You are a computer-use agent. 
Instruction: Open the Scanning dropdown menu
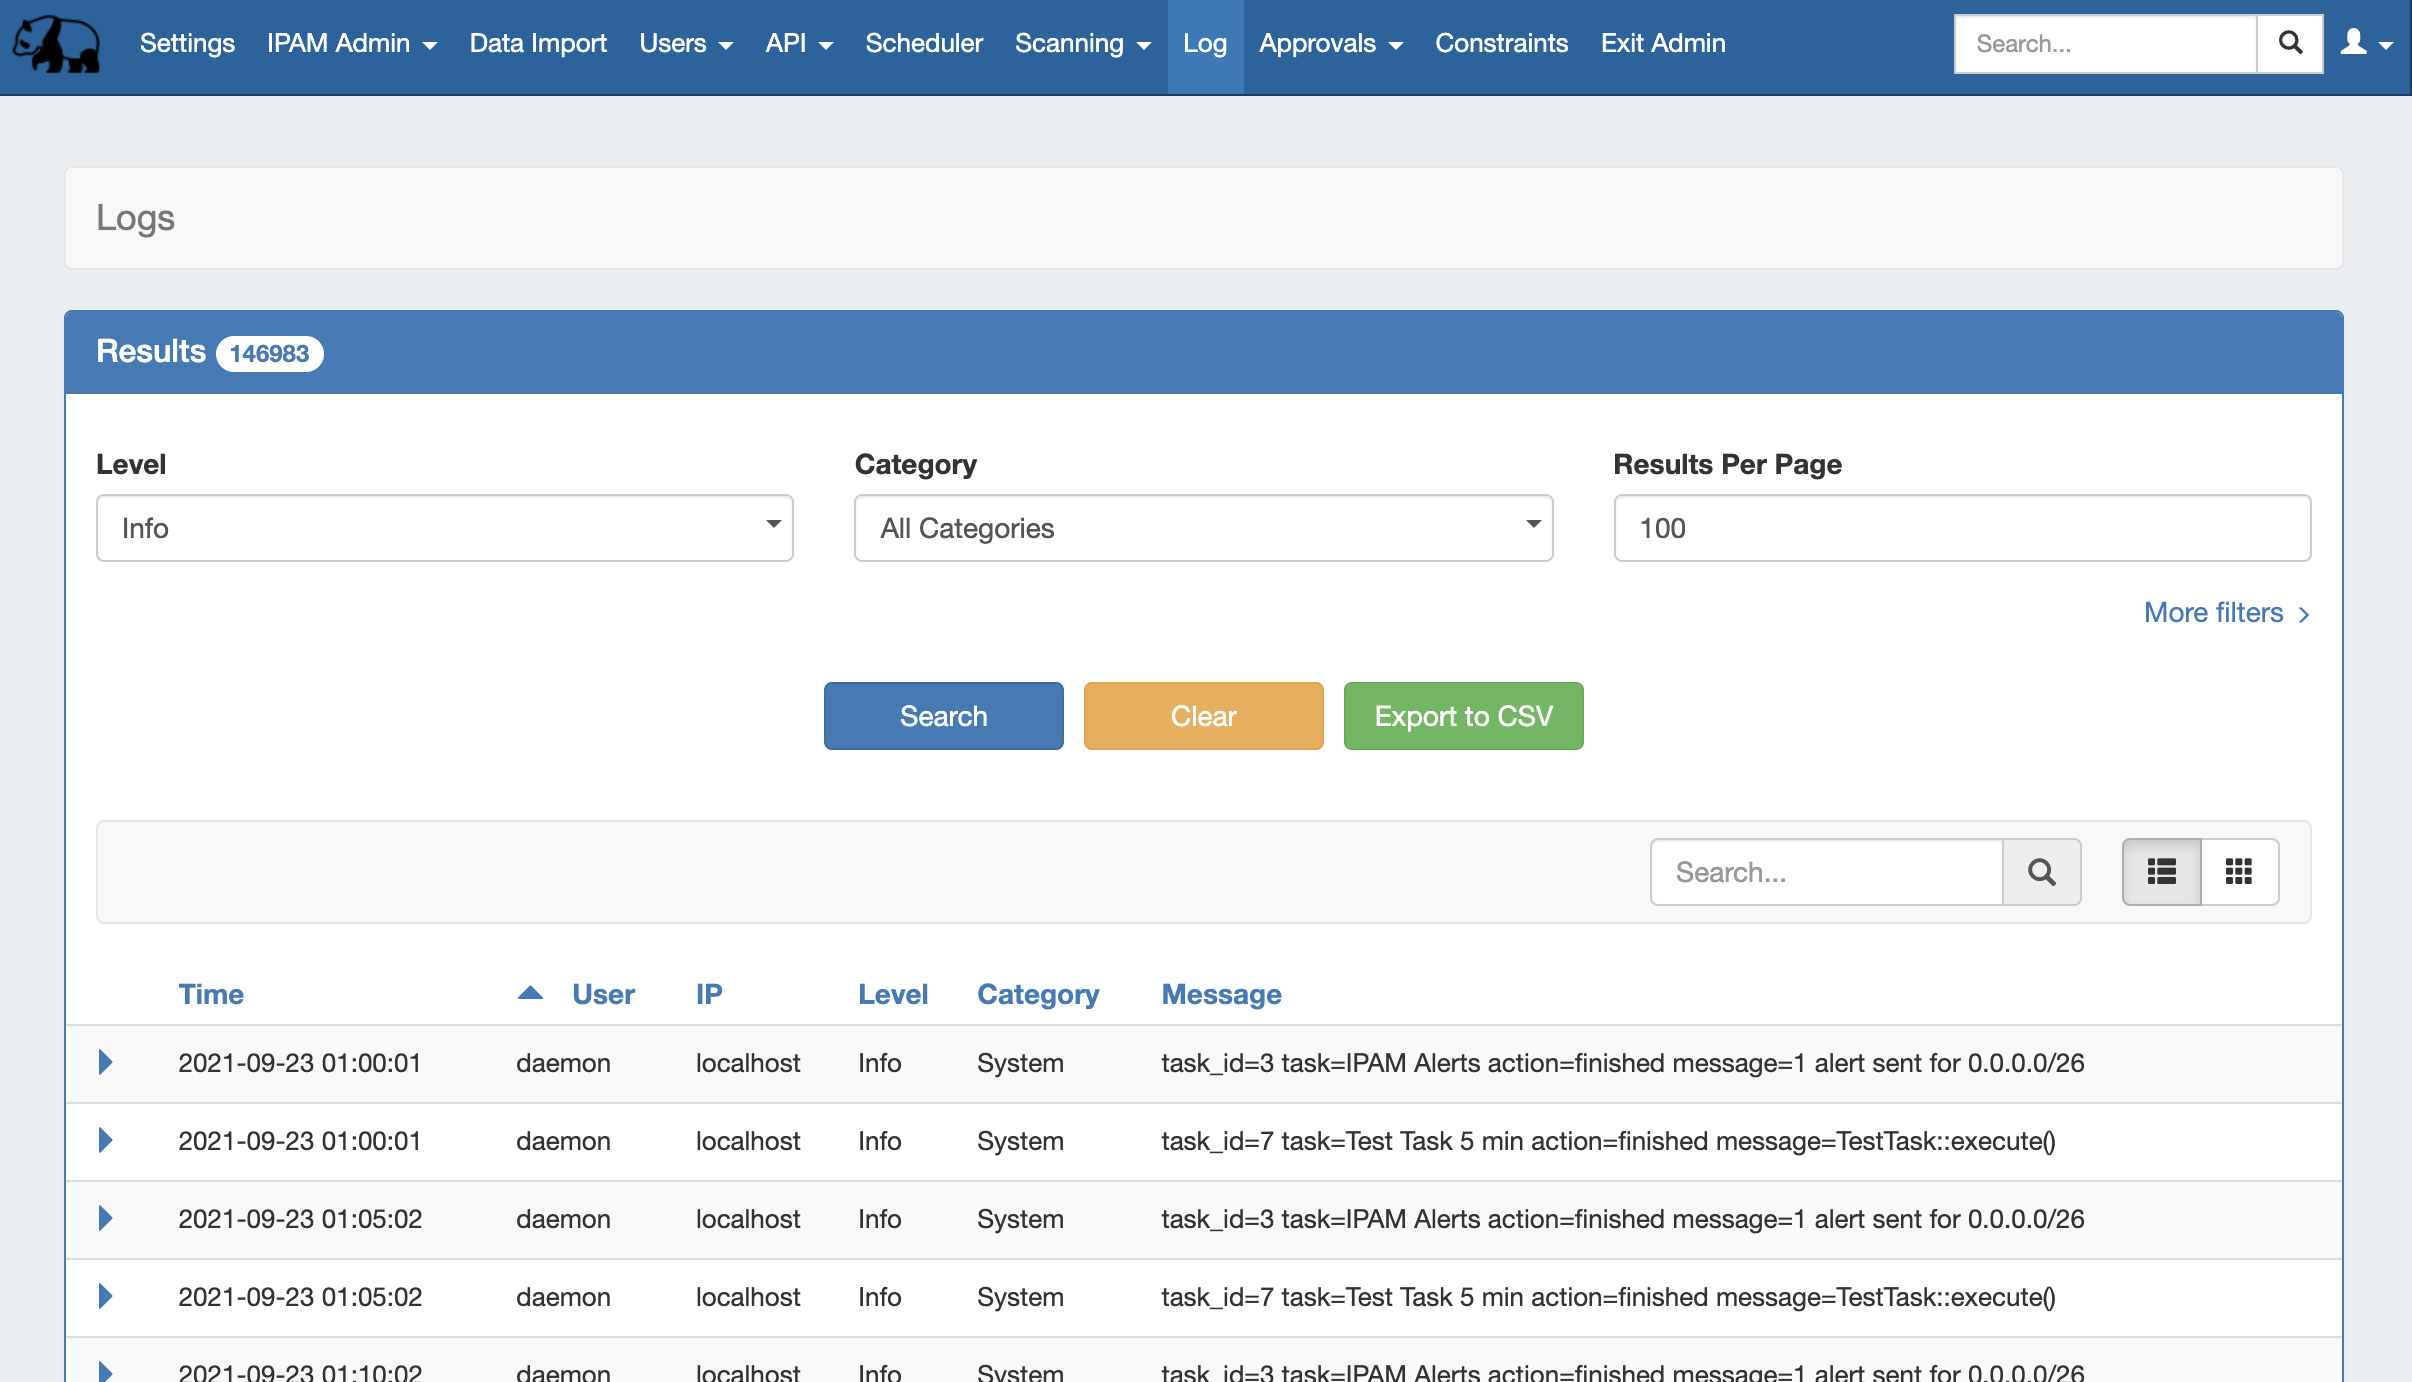pos(1082,44)
